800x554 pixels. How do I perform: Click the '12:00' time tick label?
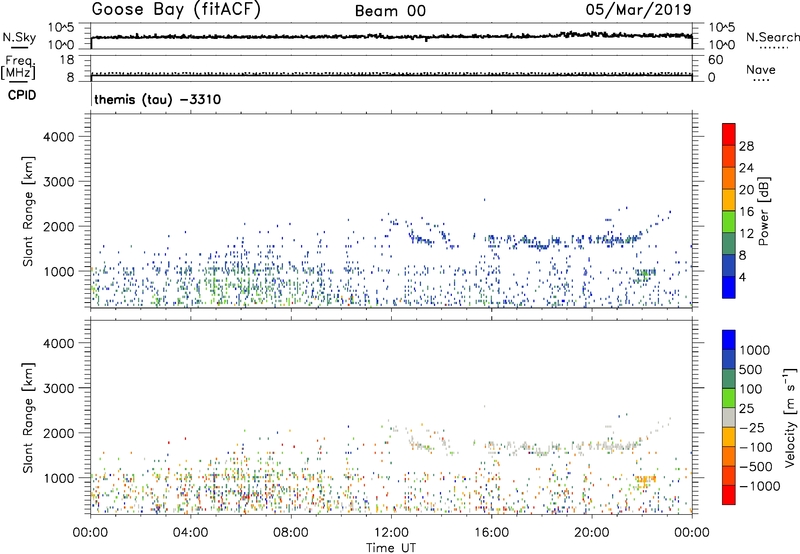point(391,533)
